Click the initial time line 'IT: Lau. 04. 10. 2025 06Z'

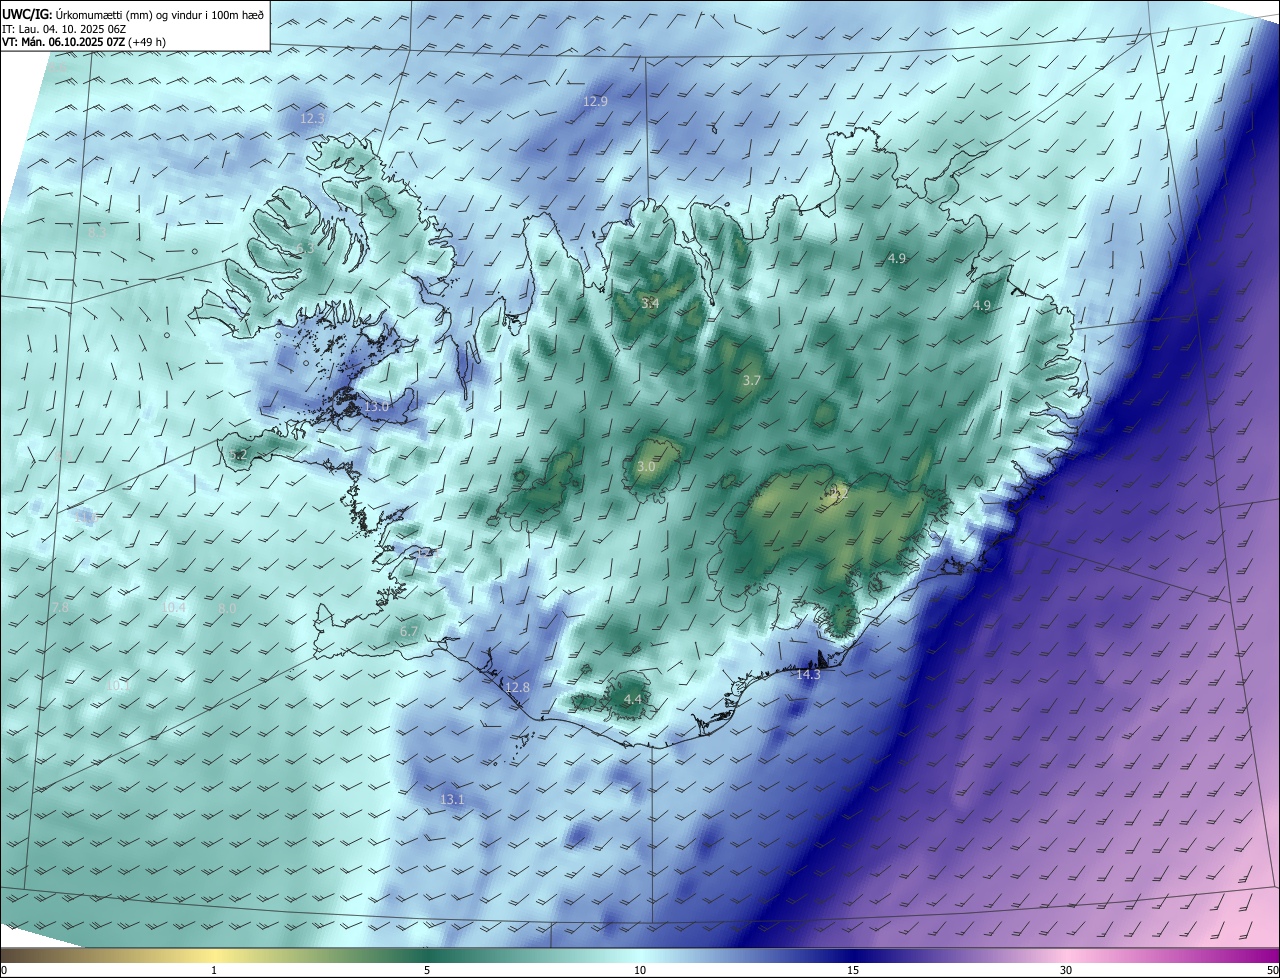click(63, 29)
